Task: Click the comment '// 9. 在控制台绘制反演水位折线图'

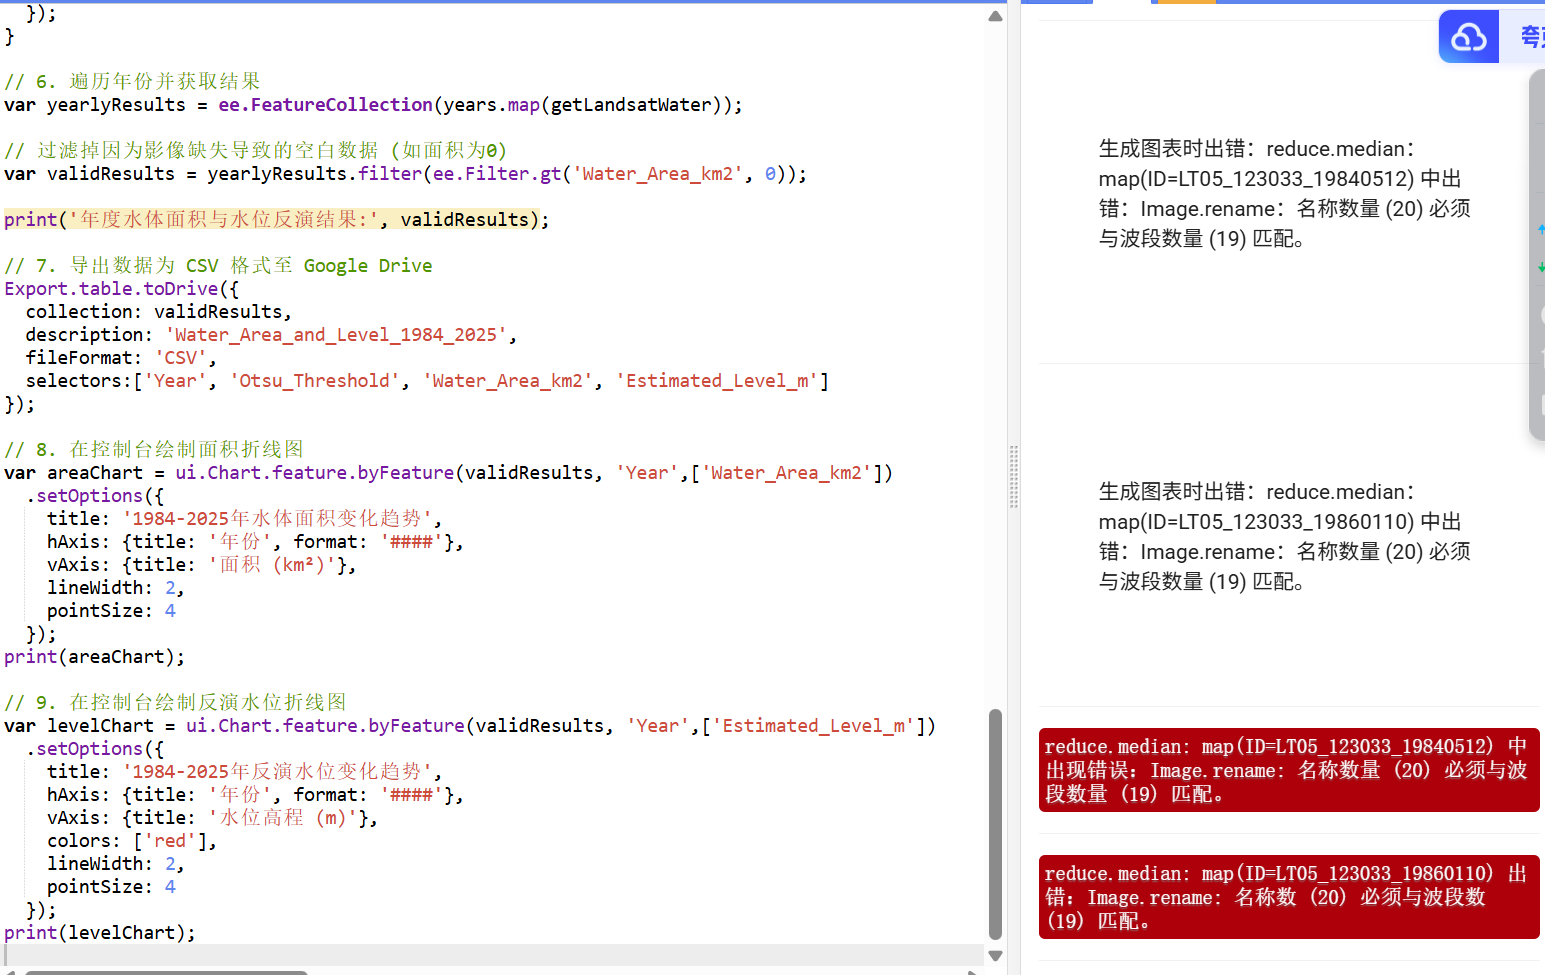Action: (175, 703)
